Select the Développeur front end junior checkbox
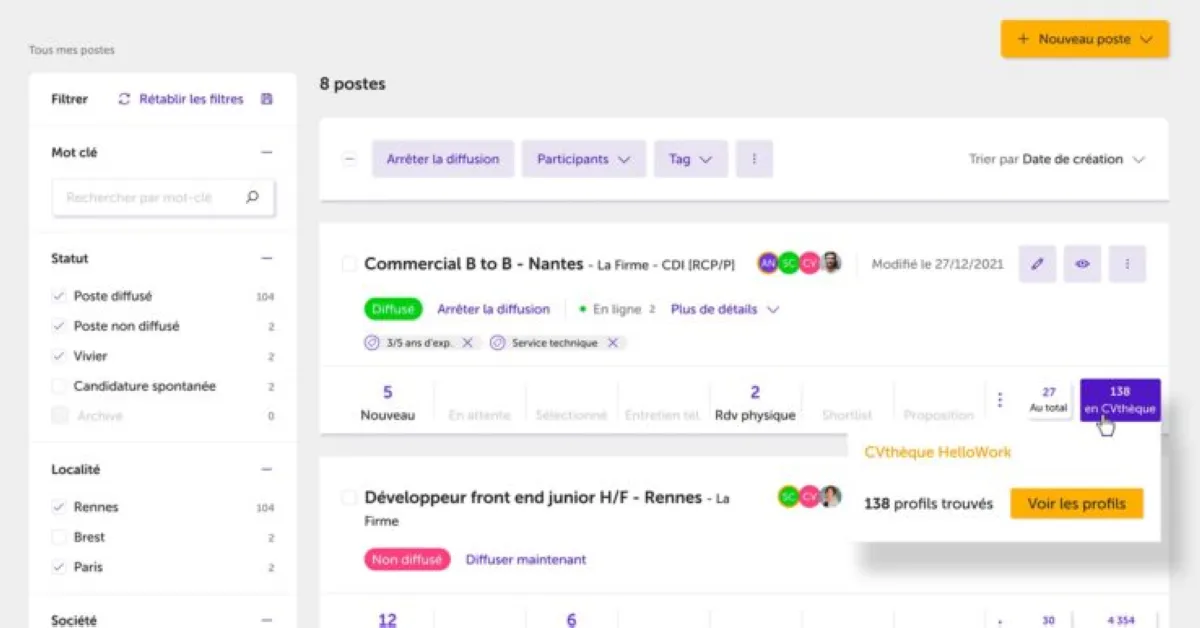The width and height of the screenshot is (1200, 628). pyautogui.click(x=349, y=497)
